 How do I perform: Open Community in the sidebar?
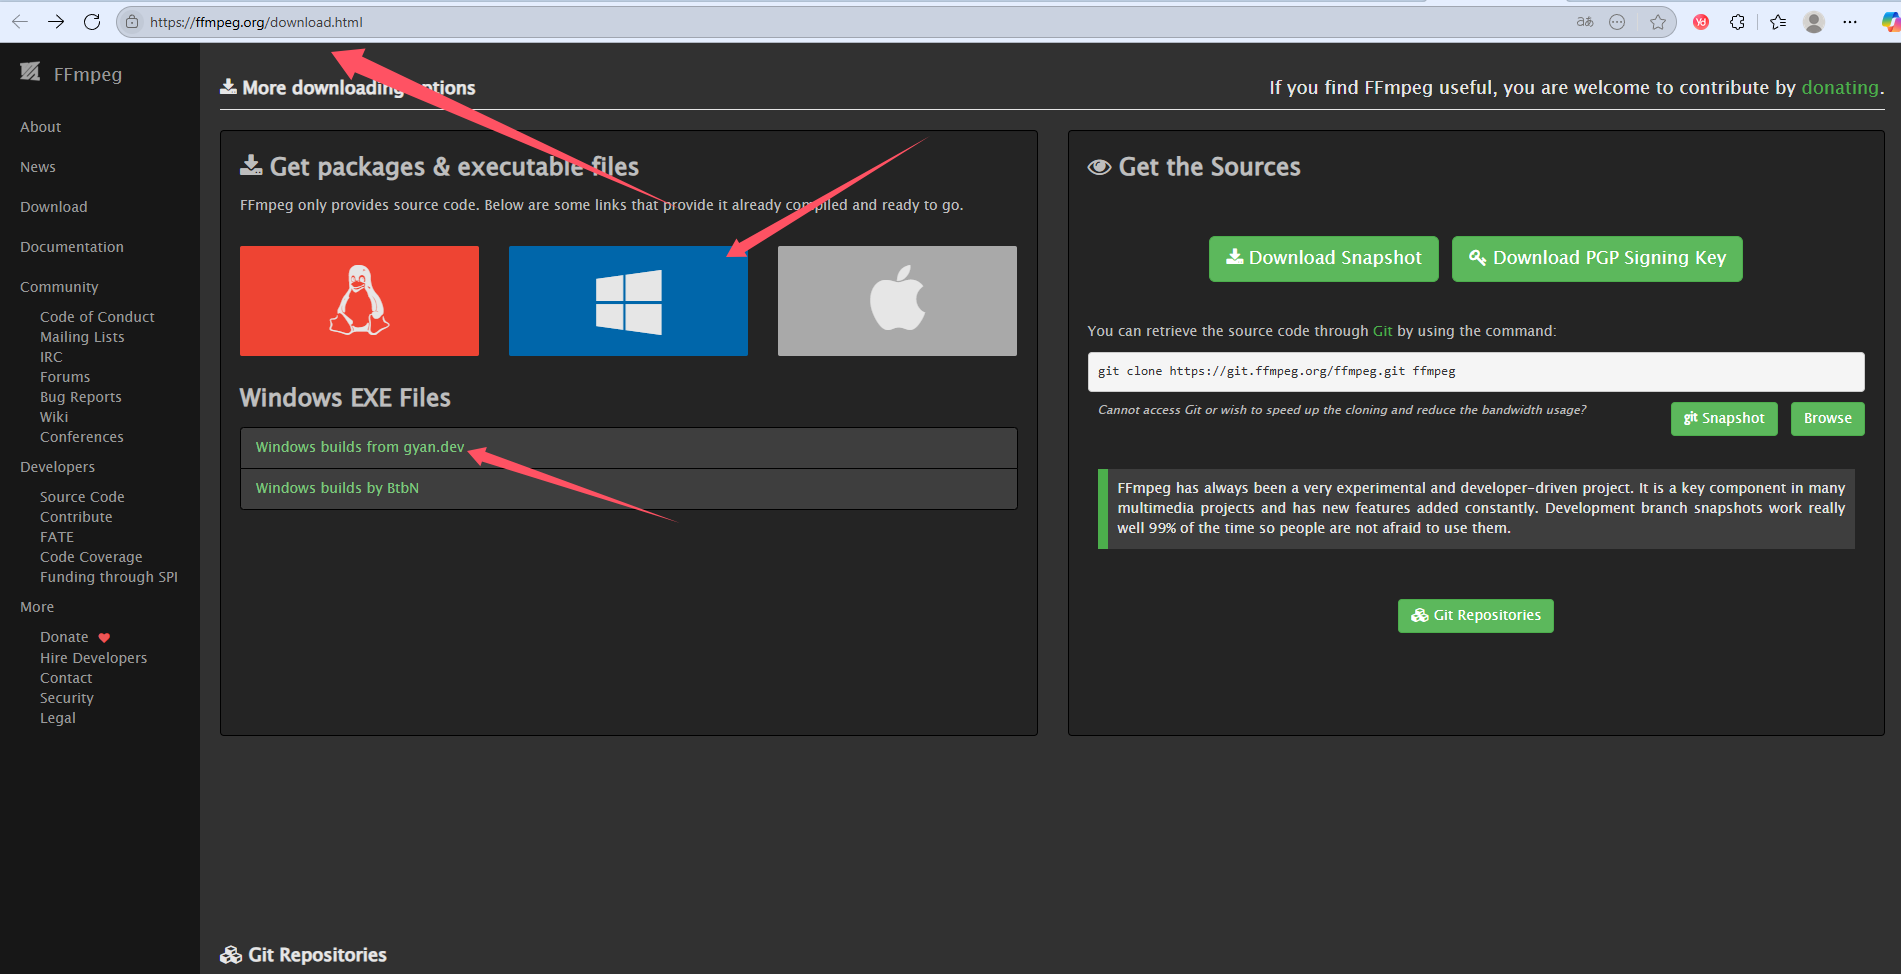tap(59, 287)
